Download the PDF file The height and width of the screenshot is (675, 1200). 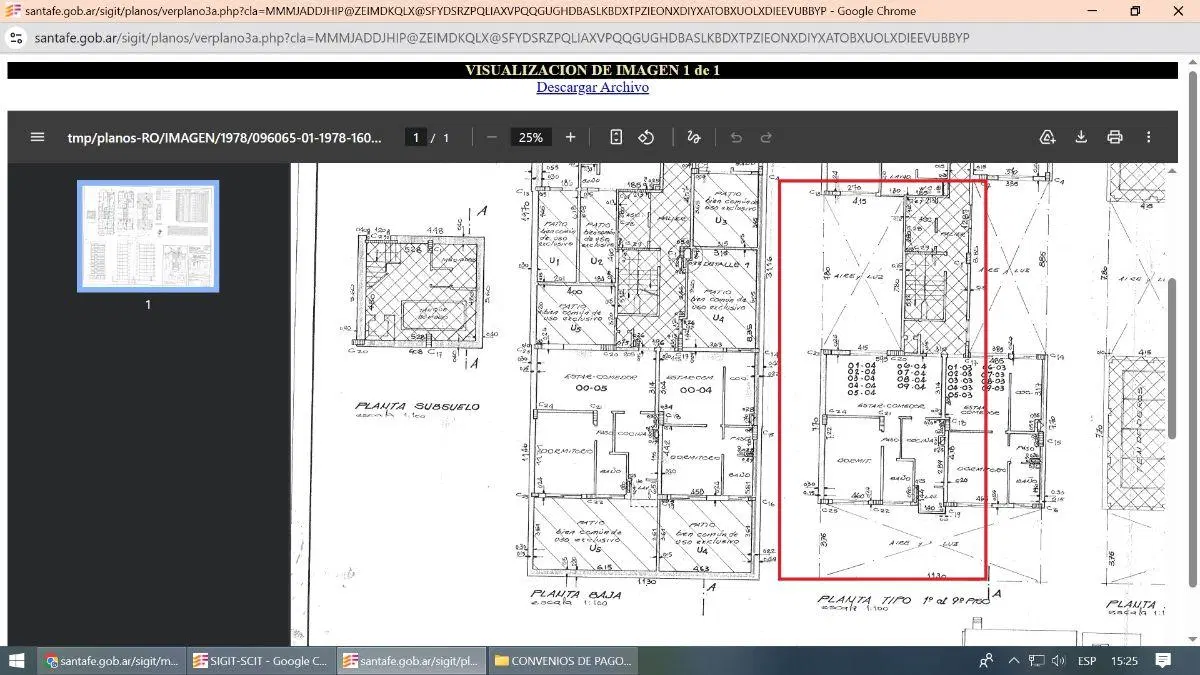(1081, 137)
